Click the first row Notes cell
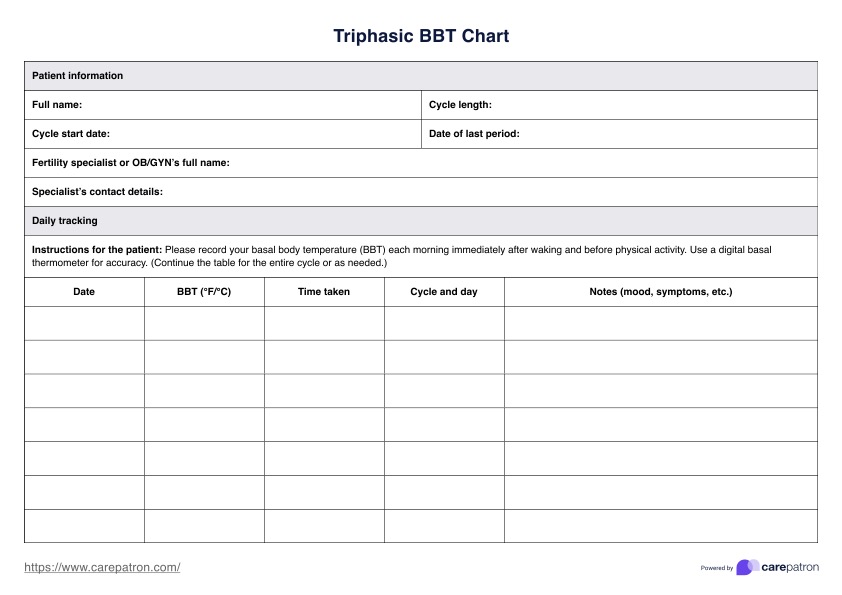Viewport: 842px width, 595px height. pos(660,323)
